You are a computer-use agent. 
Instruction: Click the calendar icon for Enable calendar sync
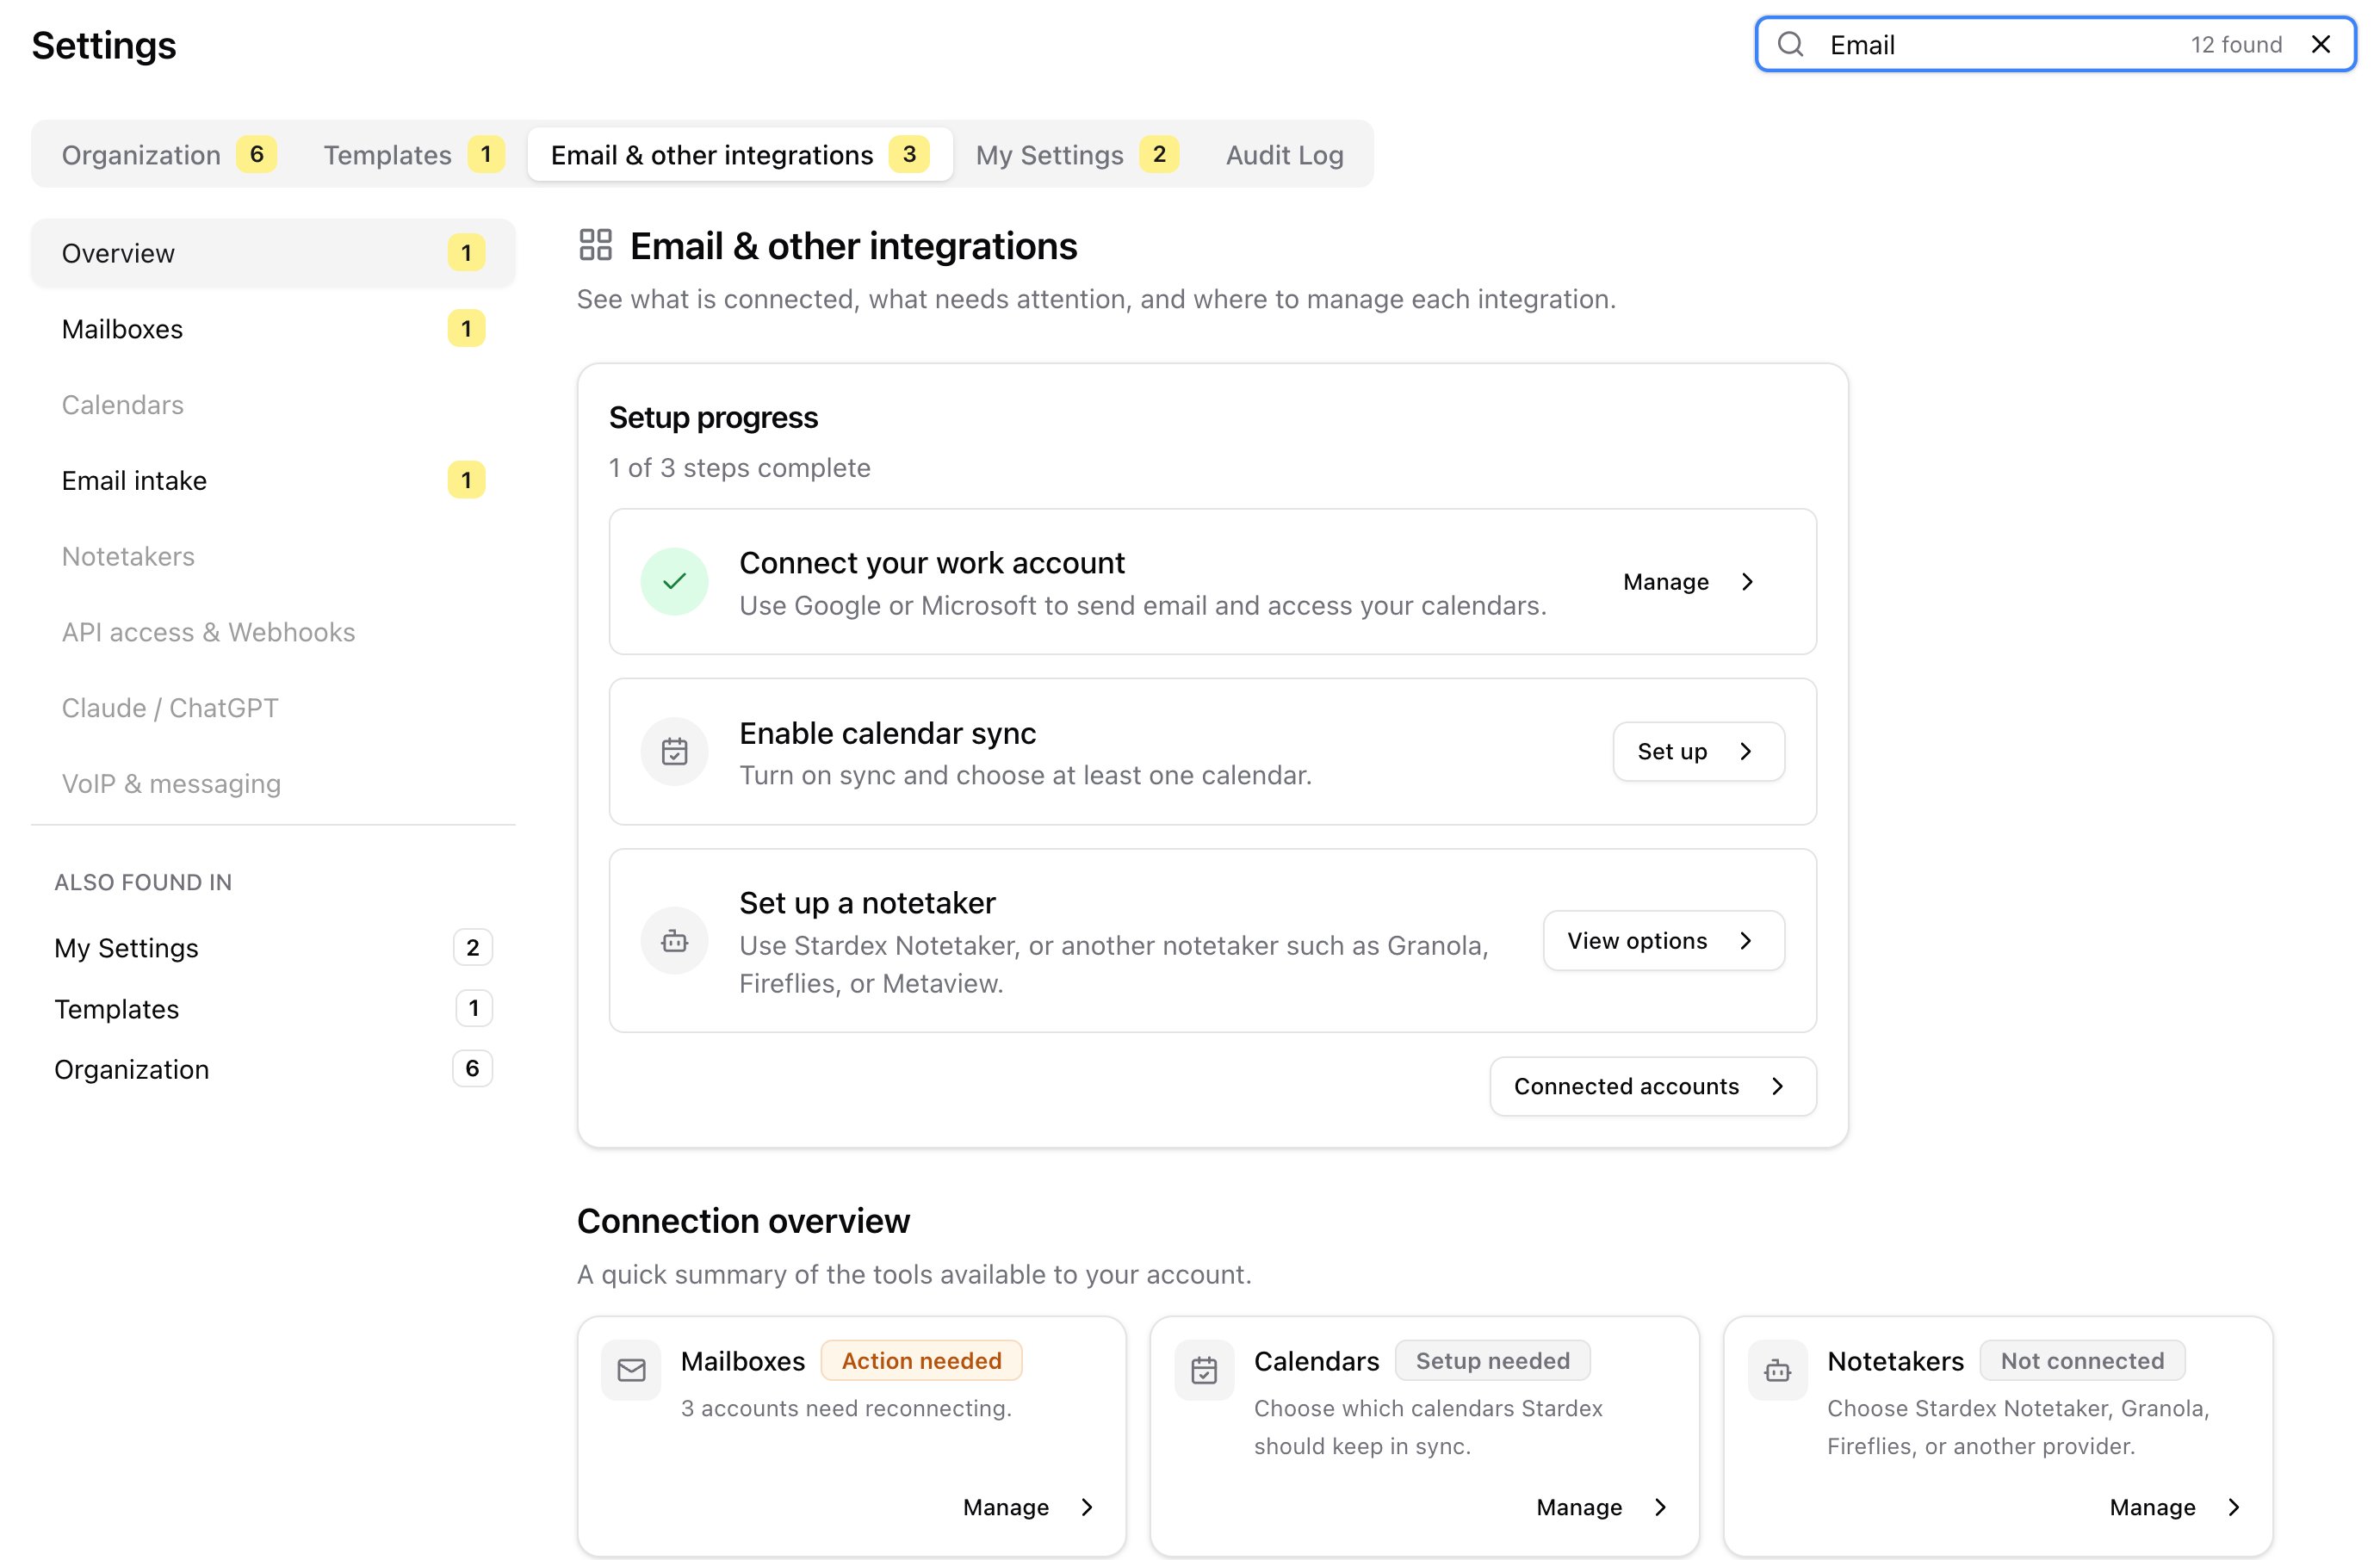674,751
